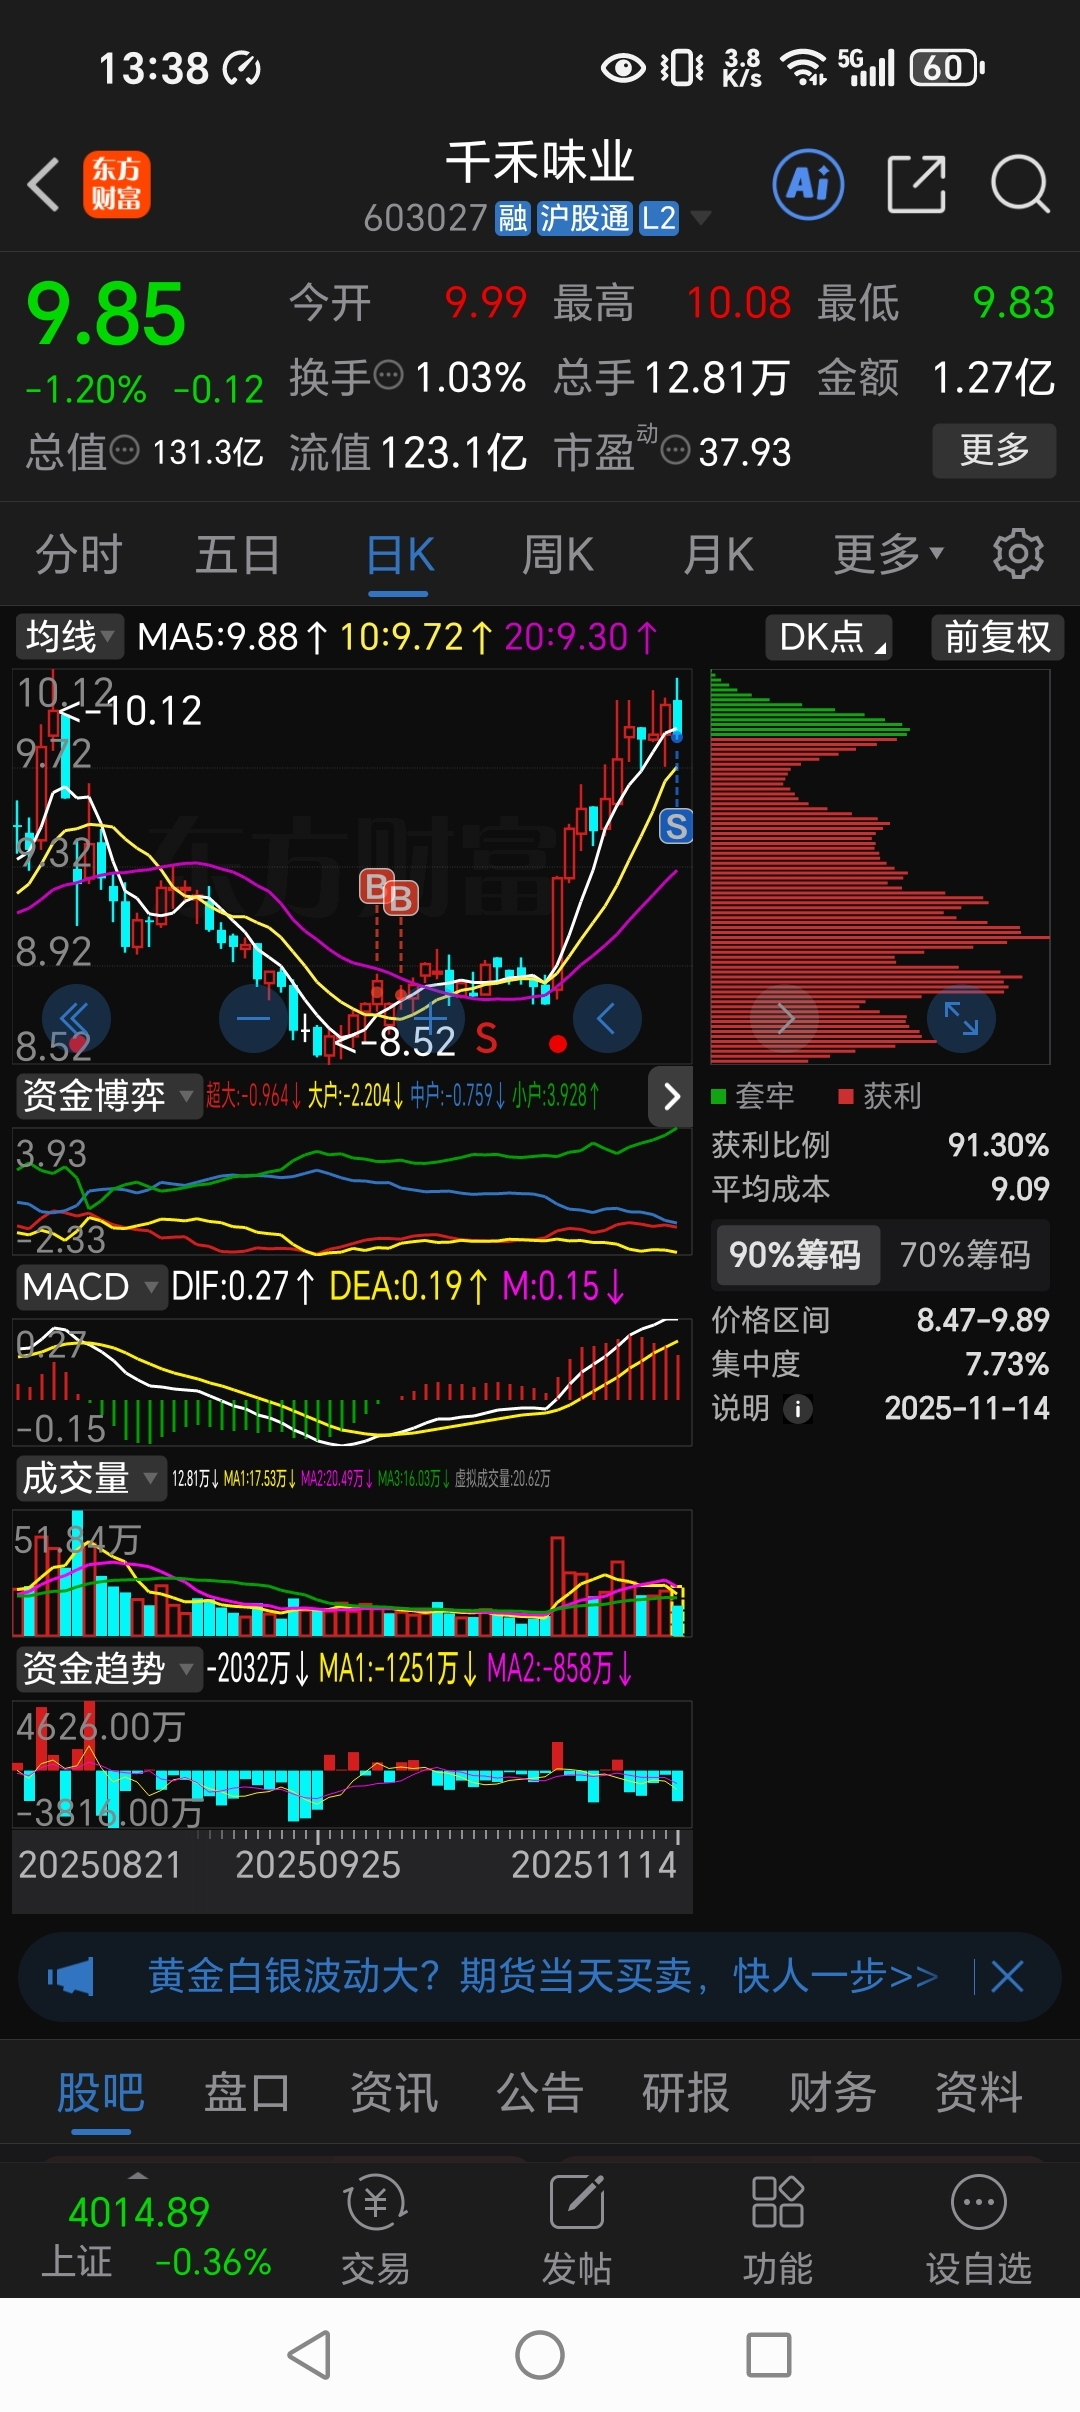Image resolution: width=1080 pixels, height=2412 pixels.
Task: Open 交易 trading icon
Action: (376, 2230)
